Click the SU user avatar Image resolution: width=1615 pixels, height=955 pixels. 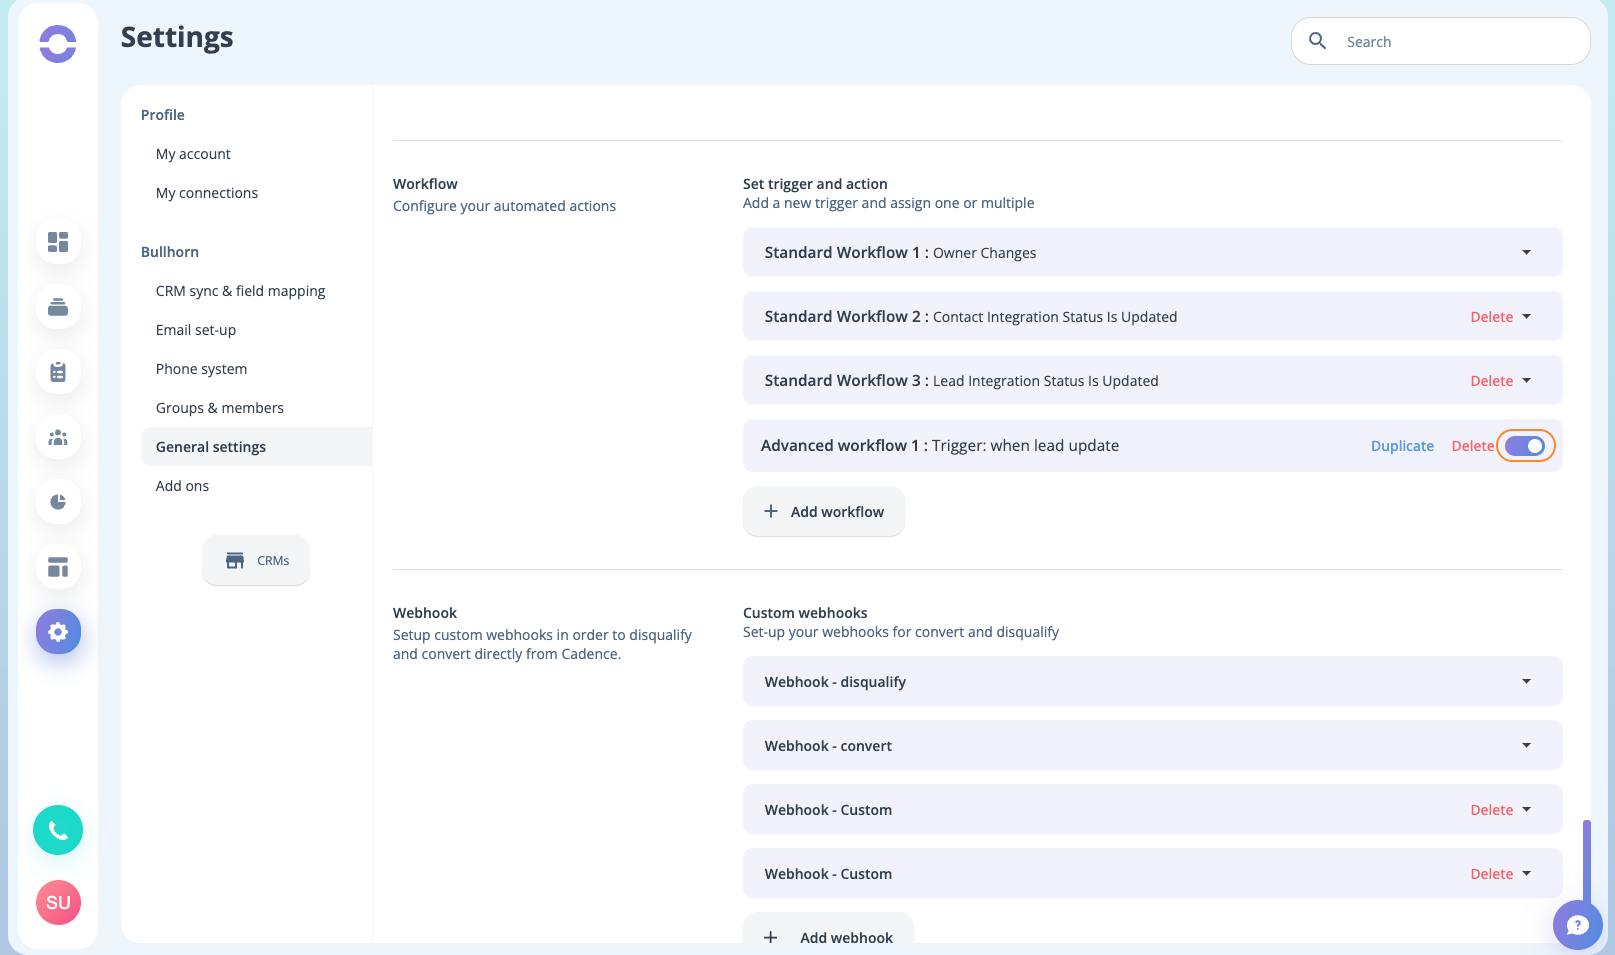(58, 903)
